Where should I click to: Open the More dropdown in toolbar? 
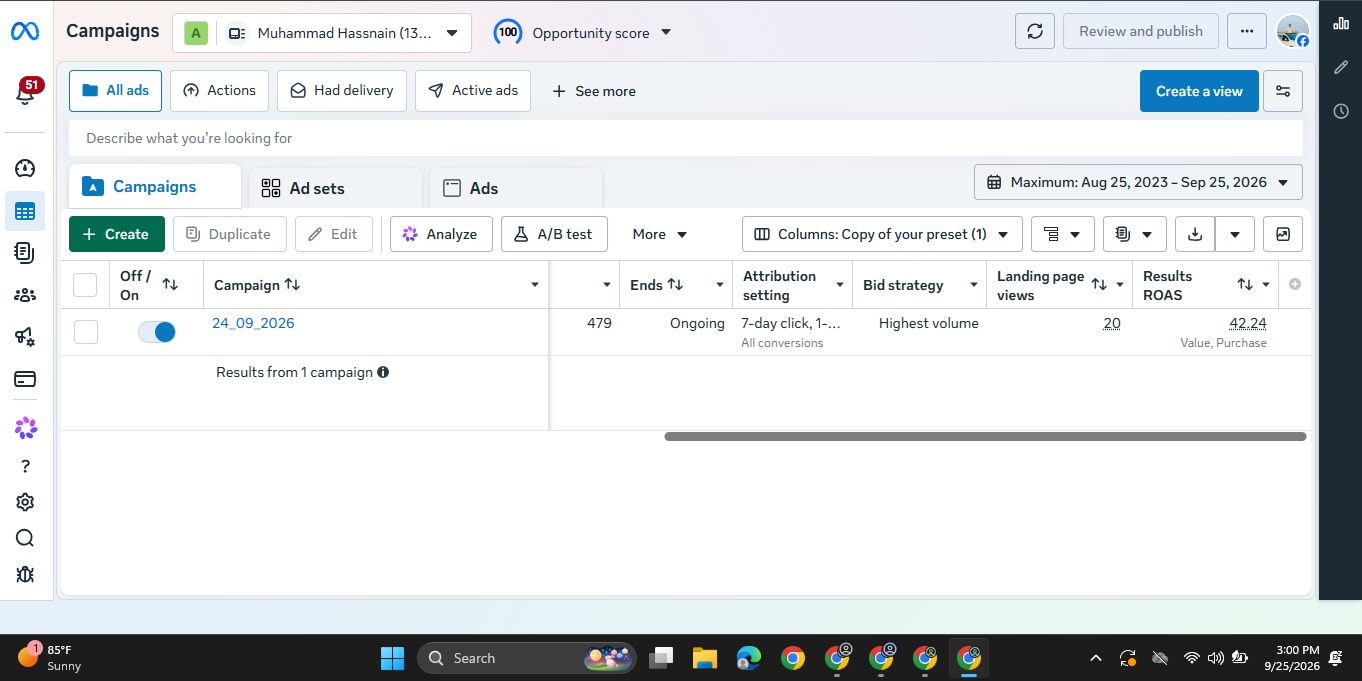660,234
